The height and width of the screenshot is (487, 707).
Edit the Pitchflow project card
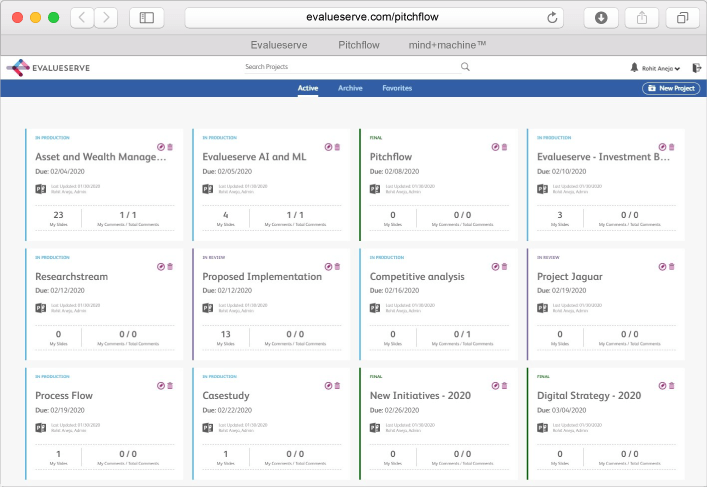pyautogui.click(x=496, y=147)
